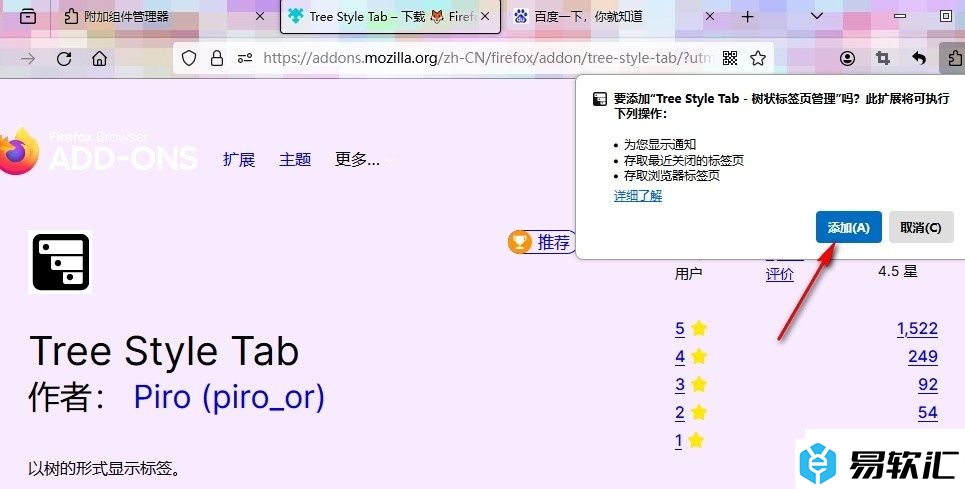Open the 249 four-star reviews count
The height and width of the screenshot is (489, 965).
(x=923, y=357)
